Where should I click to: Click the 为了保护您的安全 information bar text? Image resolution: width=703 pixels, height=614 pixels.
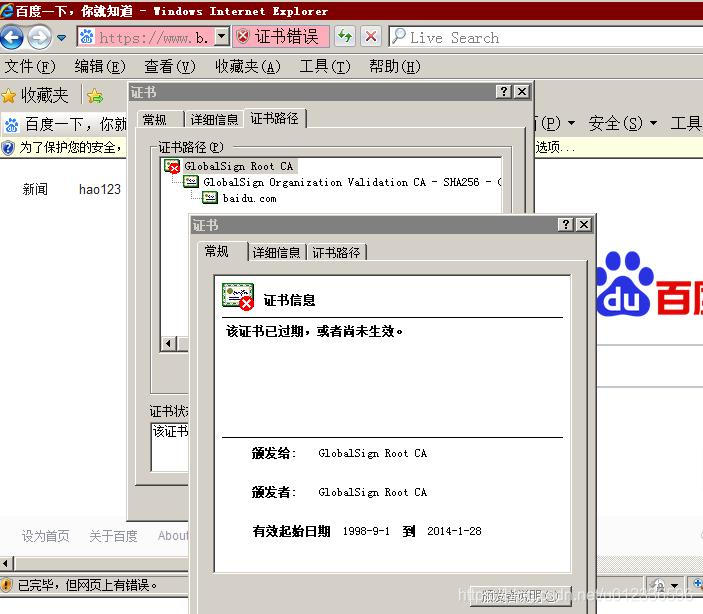[x=70, y=147]
